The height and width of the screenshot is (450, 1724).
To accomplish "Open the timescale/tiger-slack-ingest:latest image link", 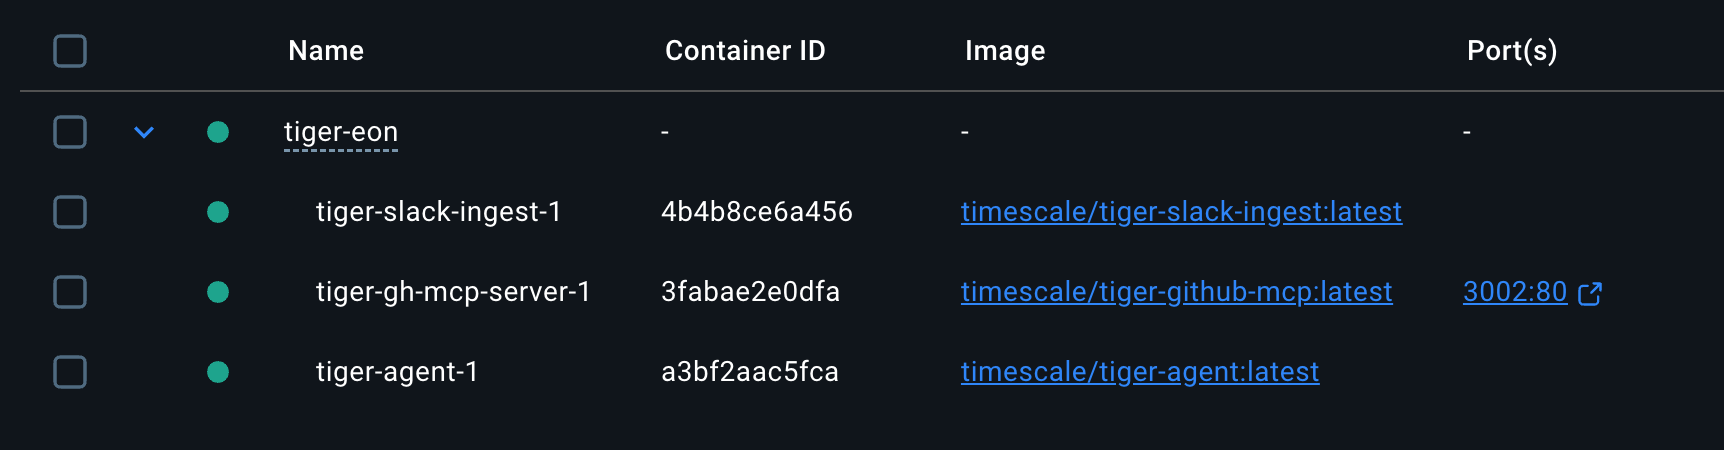I will coord(1181,212).
